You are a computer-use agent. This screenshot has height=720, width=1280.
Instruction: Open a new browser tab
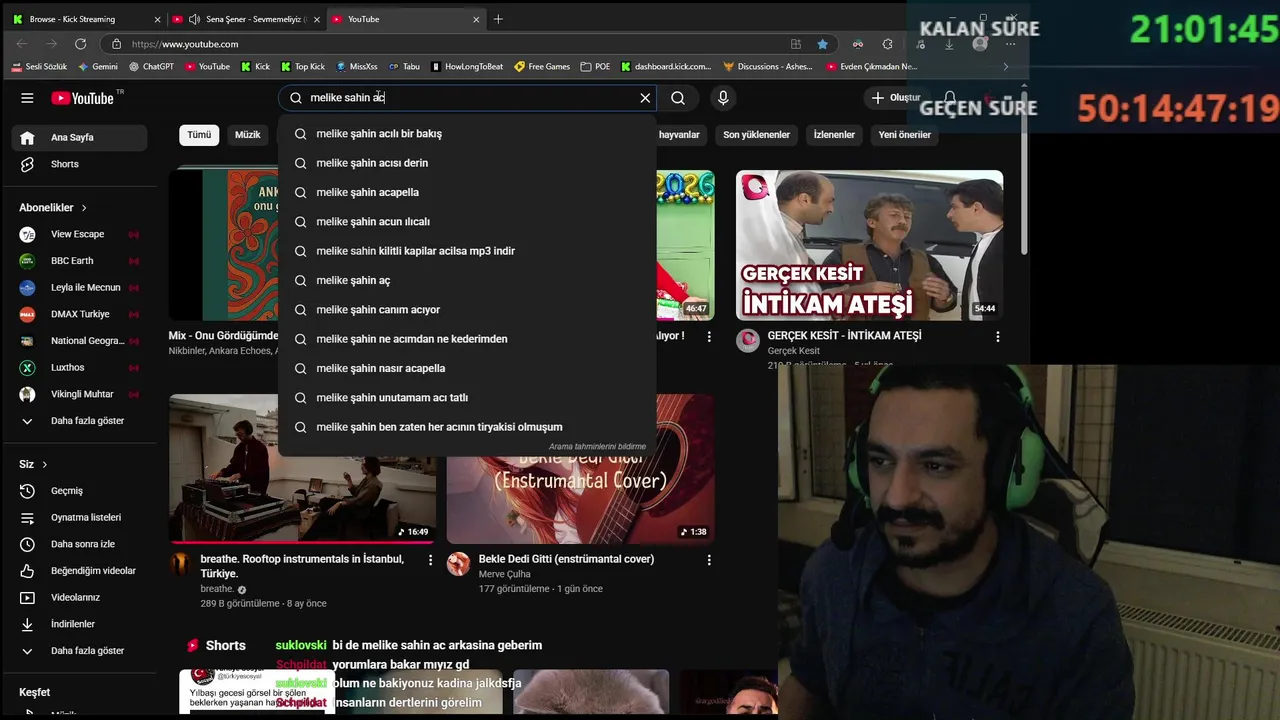pos(498,19)
